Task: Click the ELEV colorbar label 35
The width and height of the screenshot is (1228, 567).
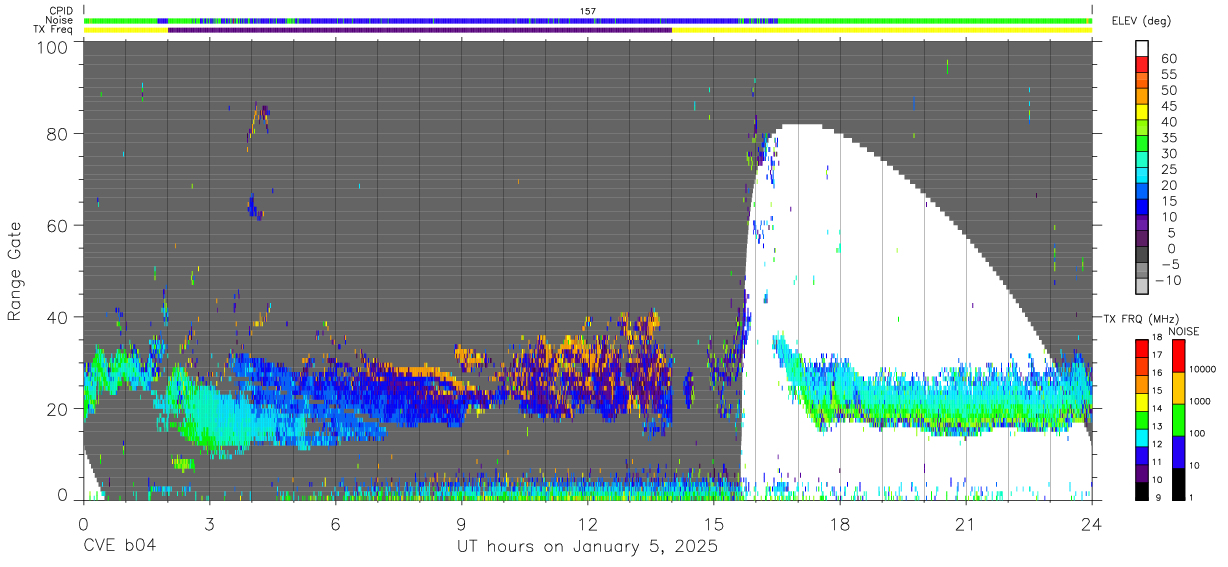Action: pos(1168,138)
